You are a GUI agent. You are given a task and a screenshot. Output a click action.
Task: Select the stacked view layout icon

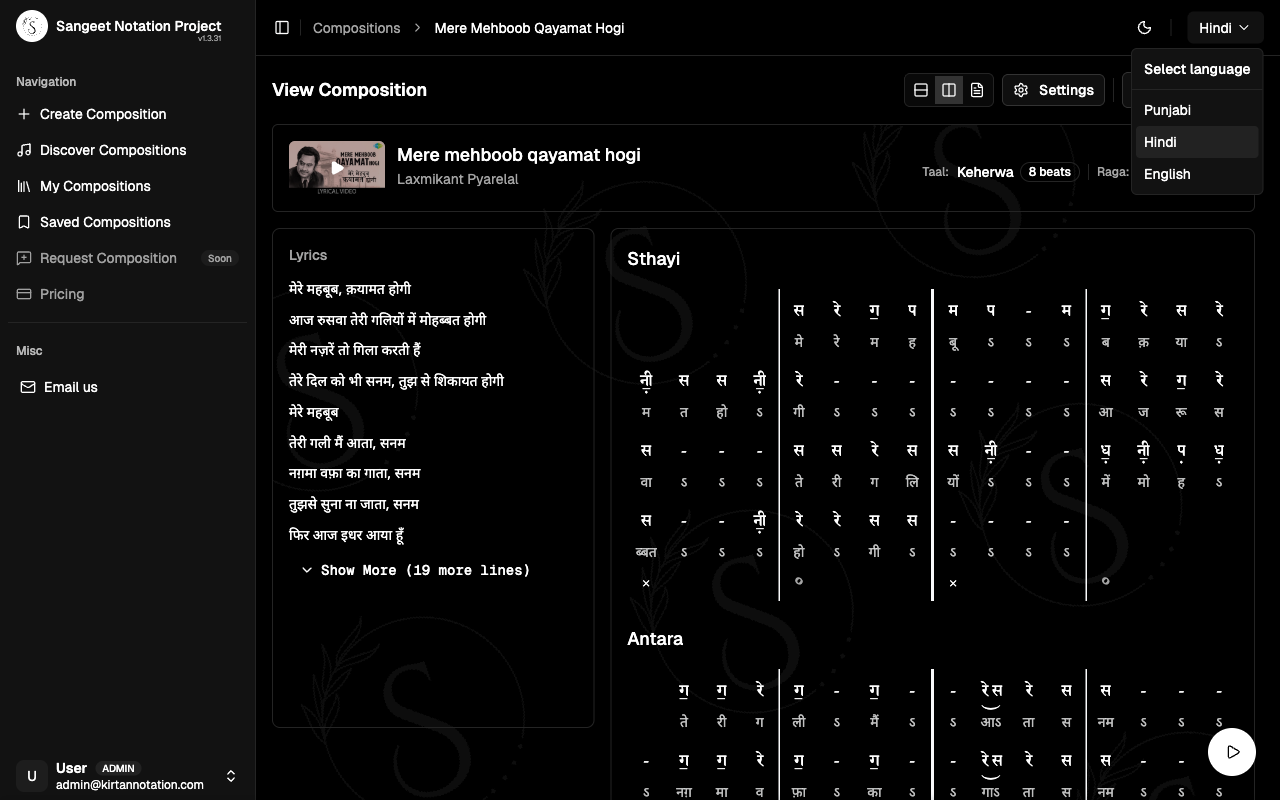pyautogui.click(x=921, y=90)
